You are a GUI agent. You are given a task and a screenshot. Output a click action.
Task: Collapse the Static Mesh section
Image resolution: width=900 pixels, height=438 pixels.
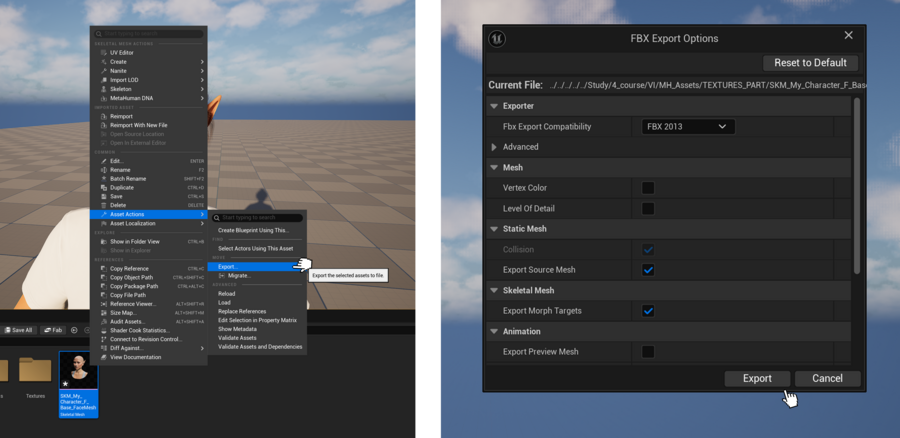pyautogui.click(x=494, y=229)
